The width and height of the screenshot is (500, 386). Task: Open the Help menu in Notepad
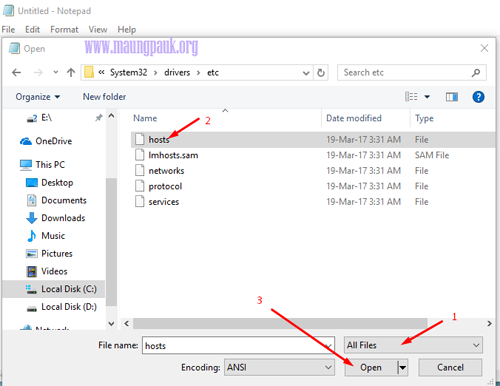(x=127, y=30)
